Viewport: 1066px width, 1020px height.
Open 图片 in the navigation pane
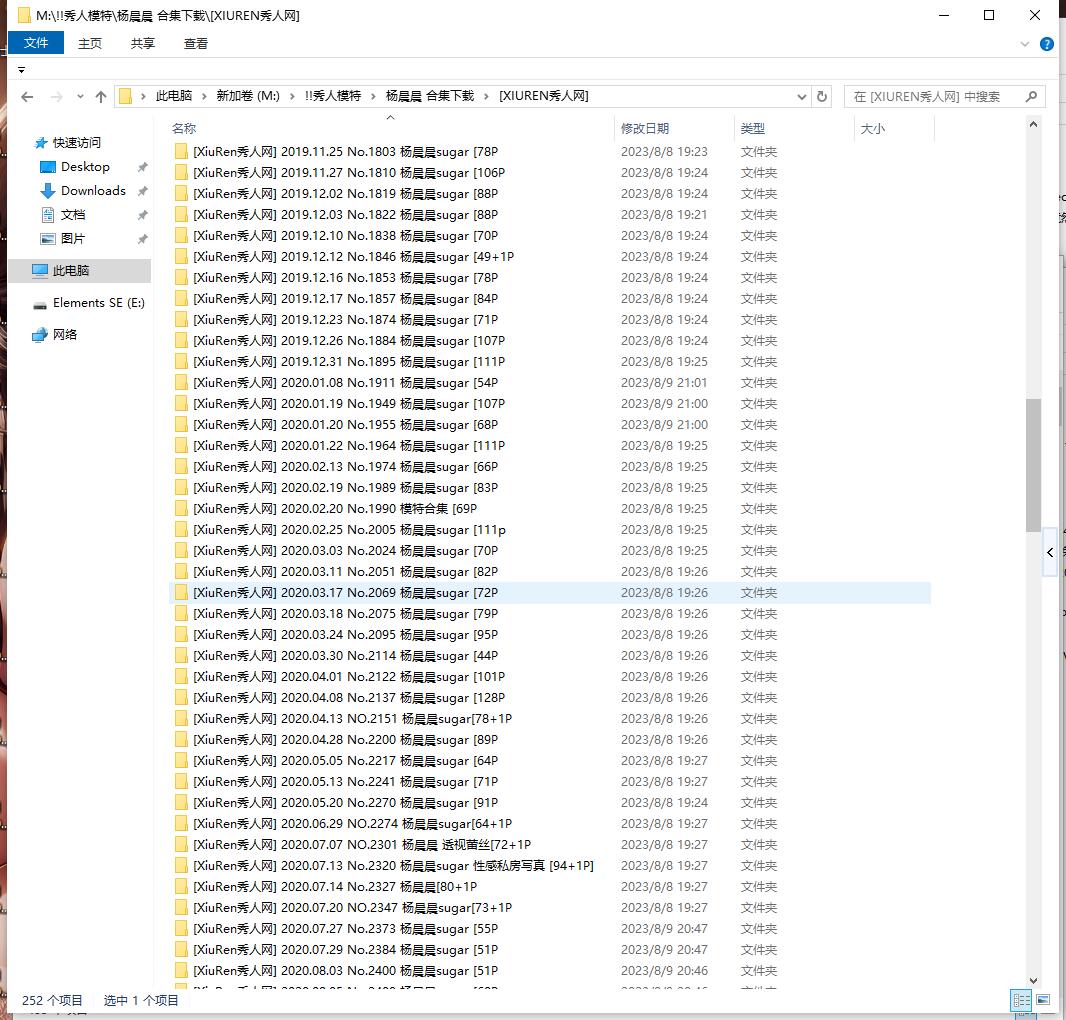point(73,239)
